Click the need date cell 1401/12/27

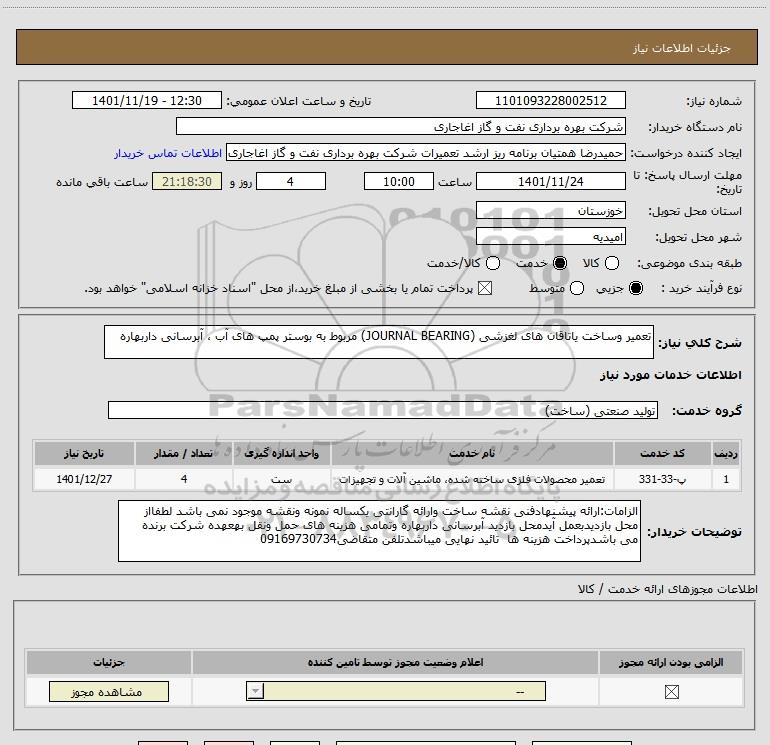click(84, 479)
